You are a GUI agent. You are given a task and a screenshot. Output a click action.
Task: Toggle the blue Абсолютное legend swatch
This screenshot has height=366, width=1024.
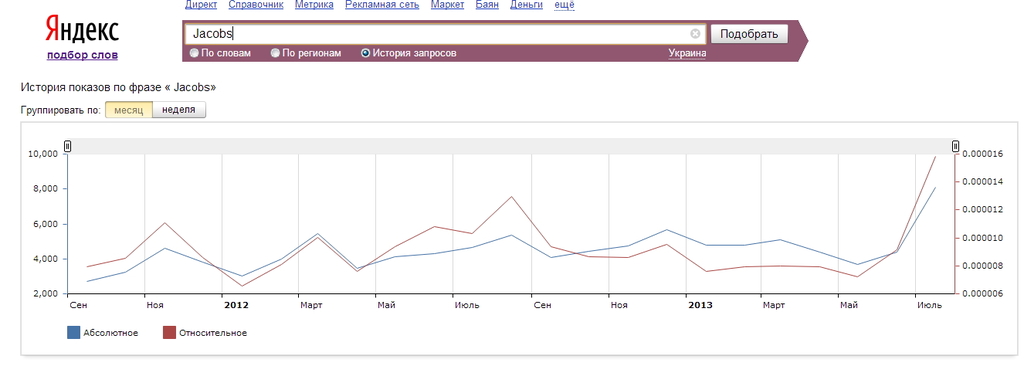[74, 333]
